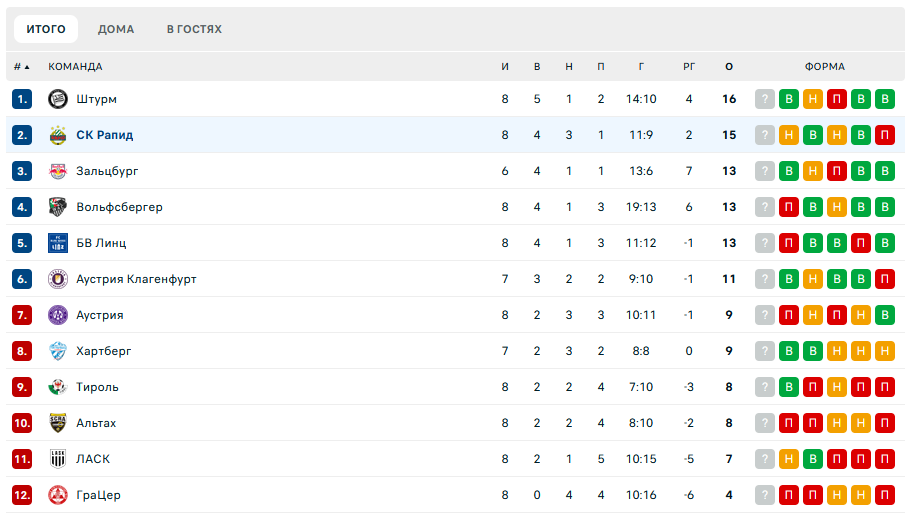Switch to the В ГОСТЯХ tab
This screenshot has height=520, width=910.
(x=194, y=29)
